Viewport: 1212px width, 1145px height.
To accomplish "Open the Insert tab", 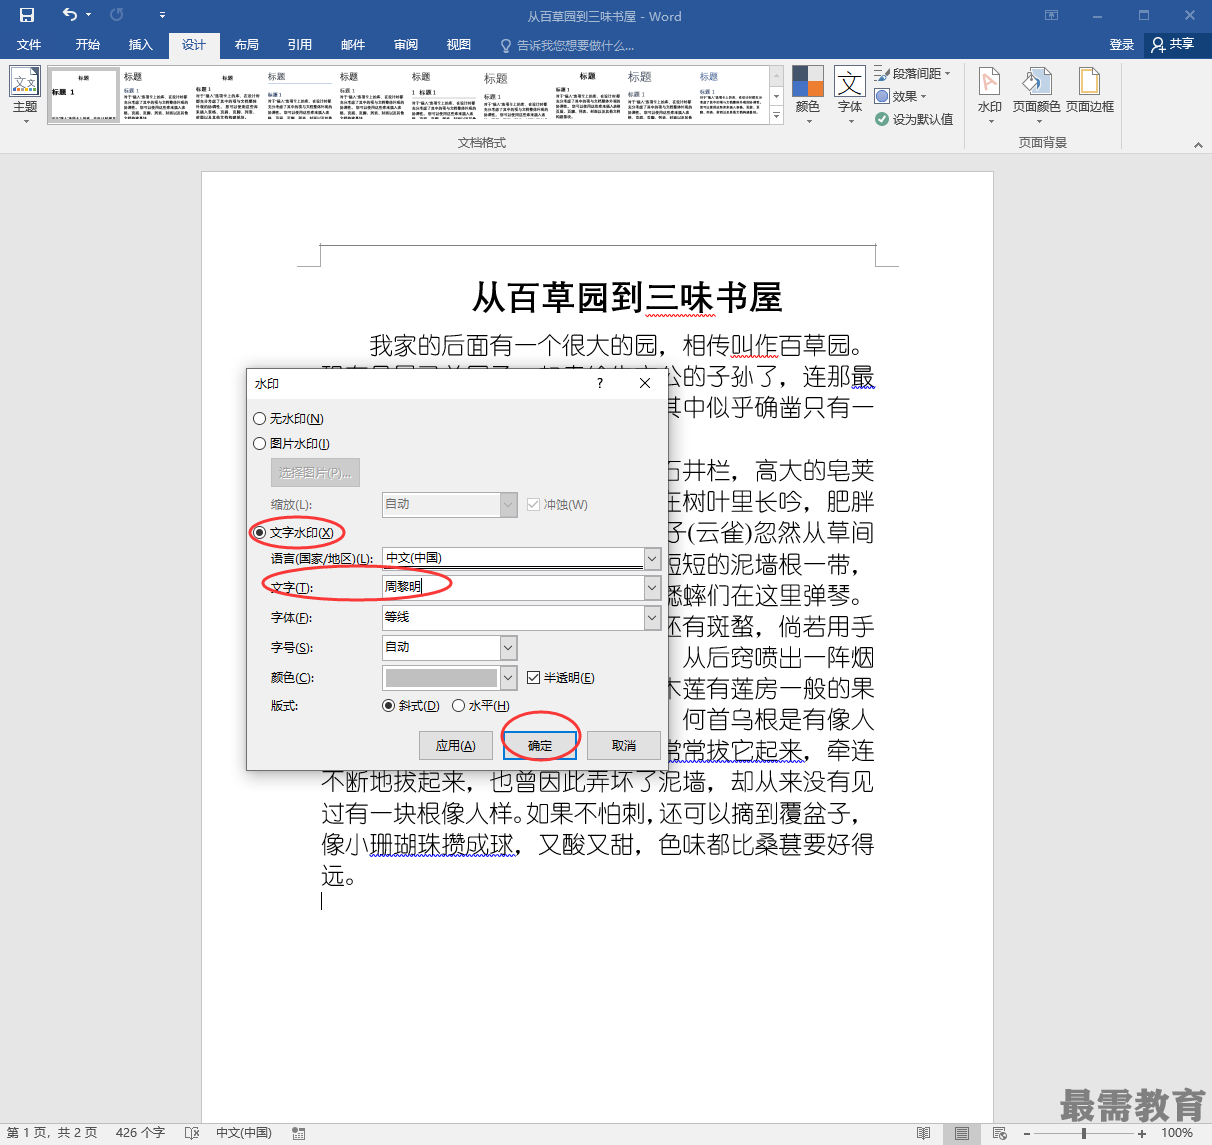I will 140,45.
